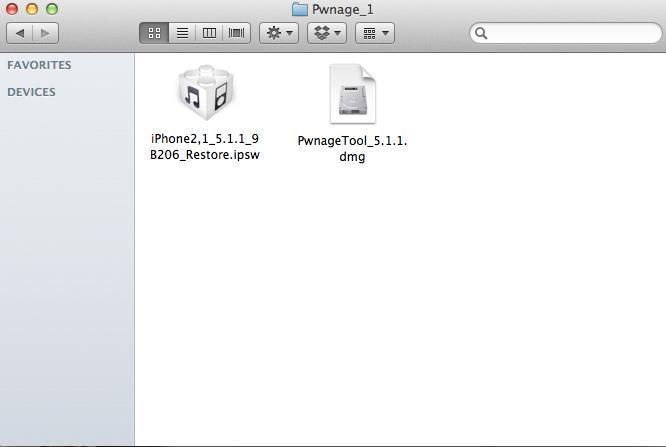Viewport: 666px width, 447px height.
Task: Open the item arrangement dropdown
Action: point(374,33)
